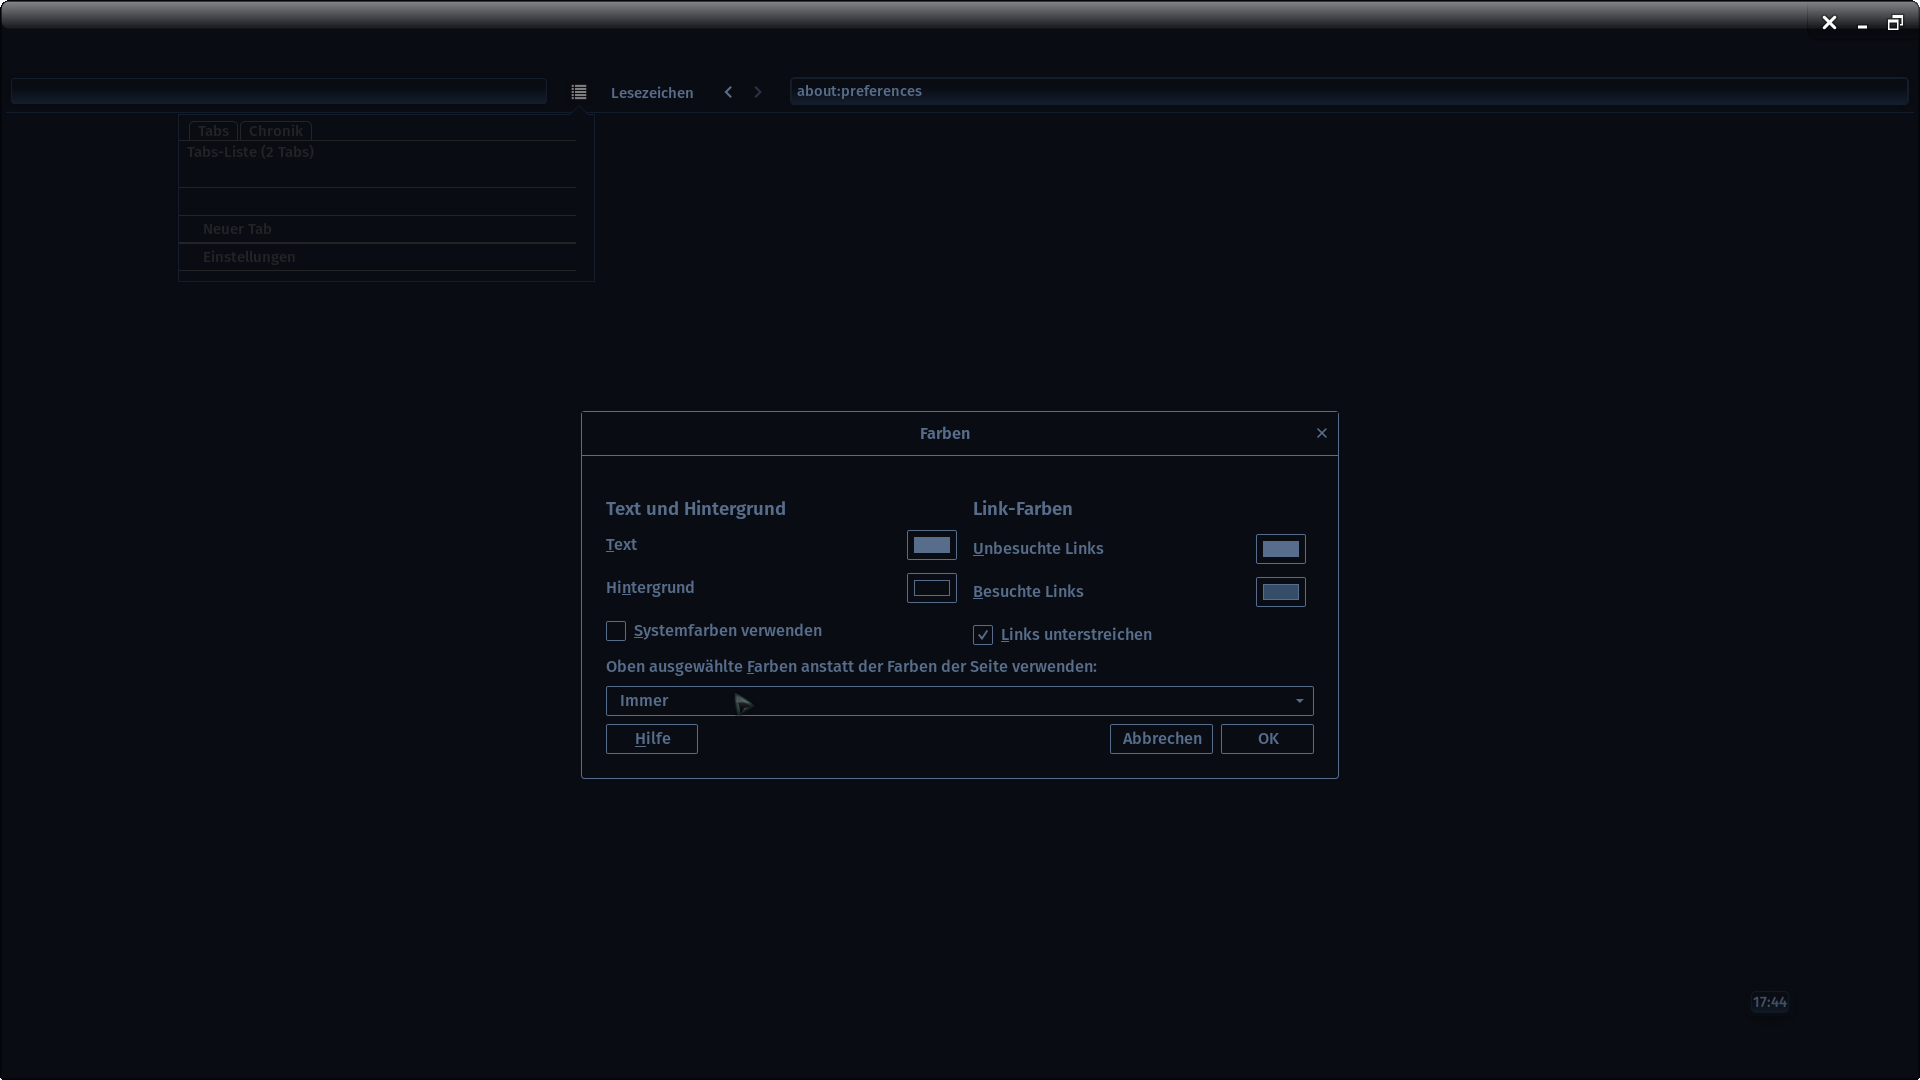Go forward with the right arrow
The width and height of the screenshot is (1920, 1080).
point(758,92)
